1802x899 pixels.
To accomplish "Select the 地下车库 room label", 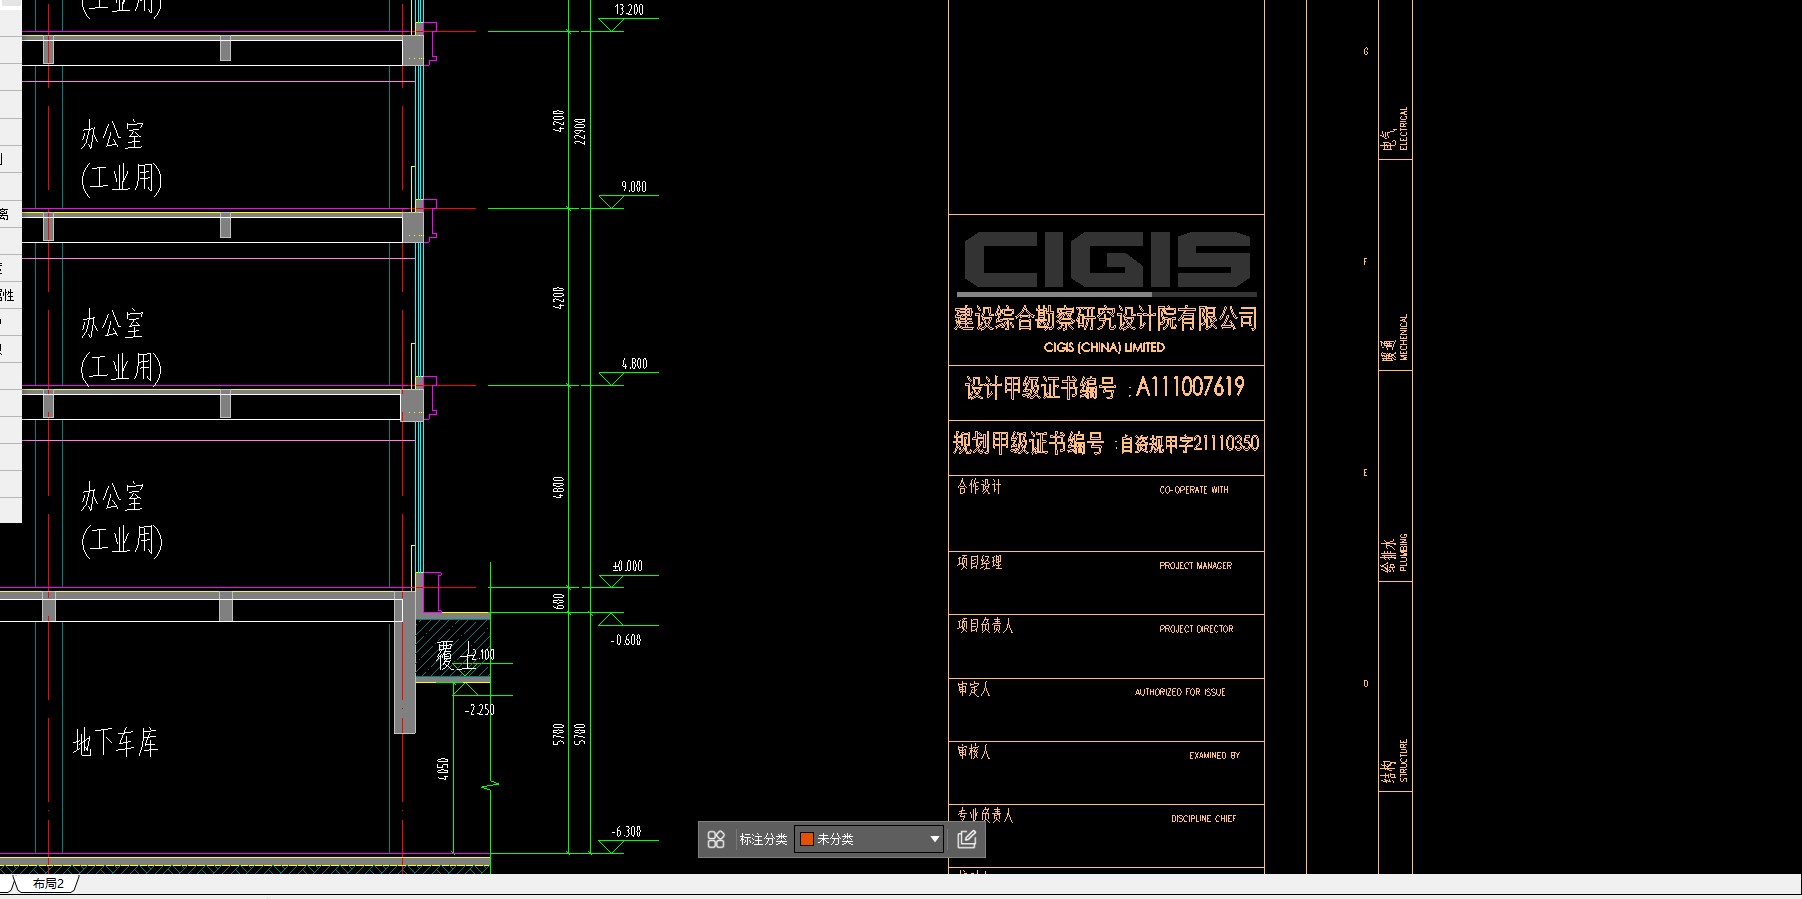I will coord(116,742).
